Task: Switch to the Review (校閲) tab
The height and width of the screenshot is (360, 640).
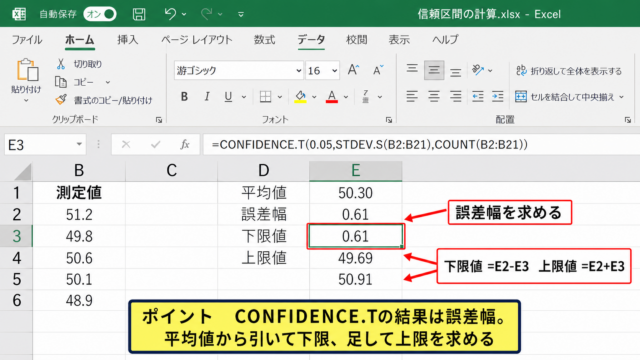Action: click(x=357, y=40)
